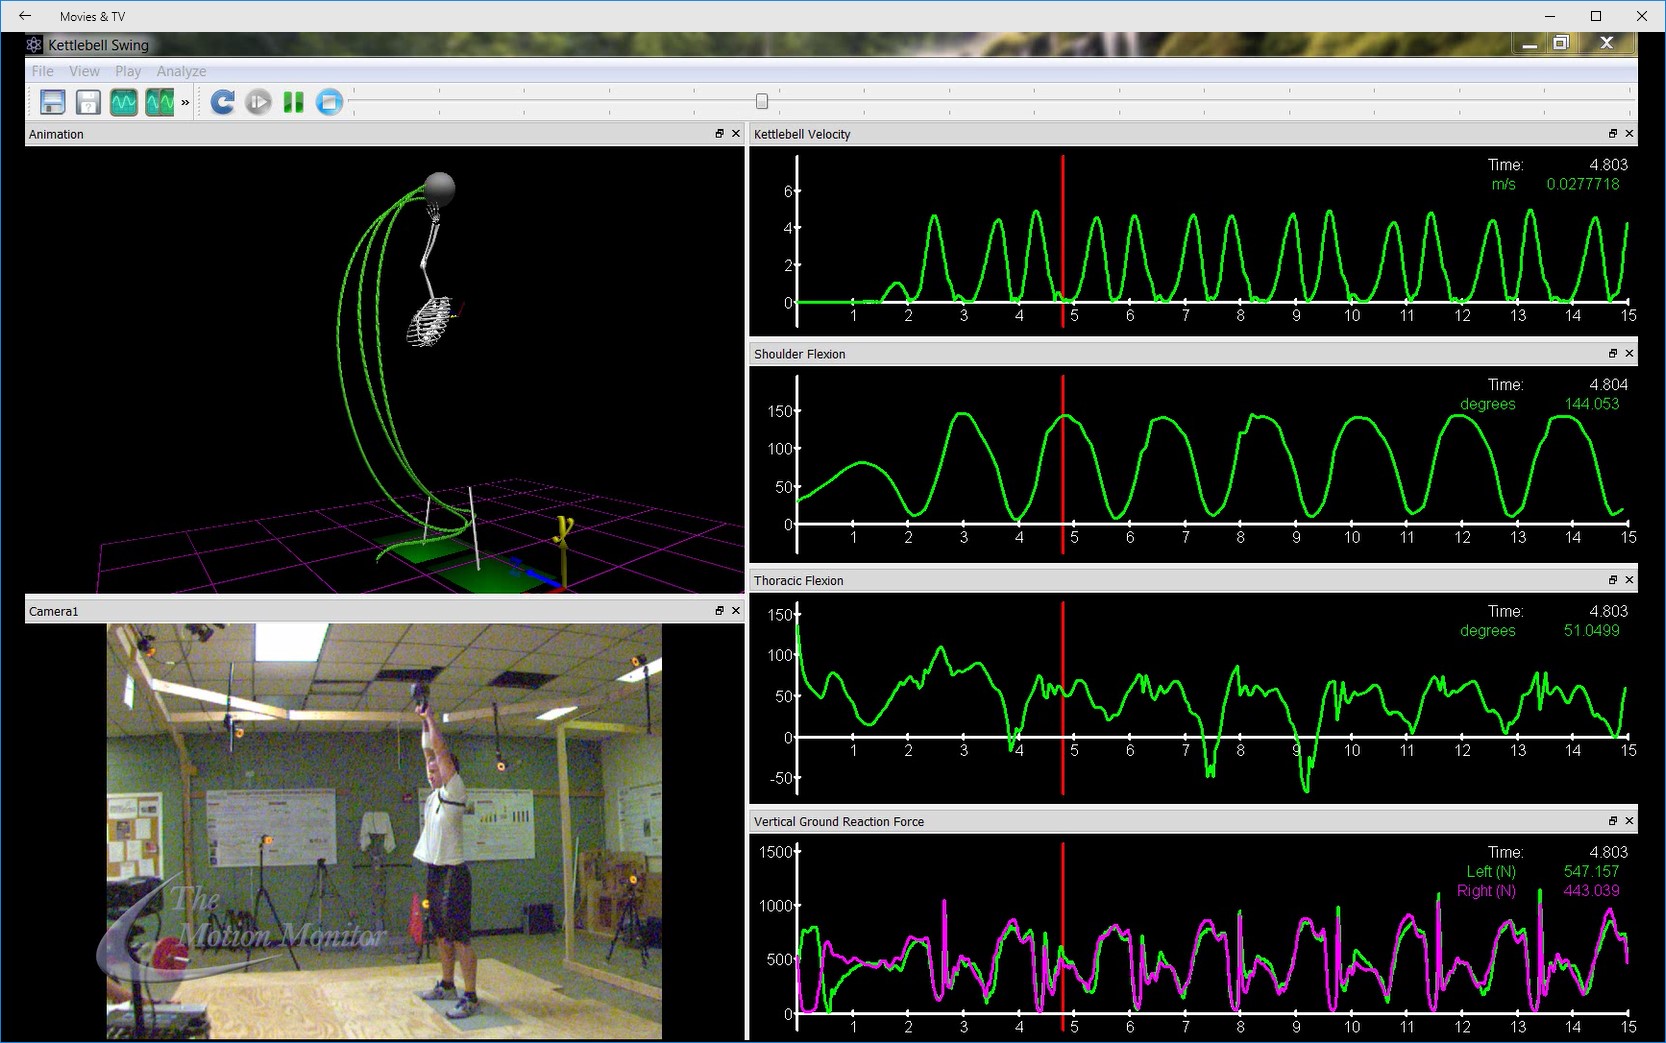Click the playback timeline slider handle
The height and width of the screenshot is (1043, 1666).
click(762, 101)
